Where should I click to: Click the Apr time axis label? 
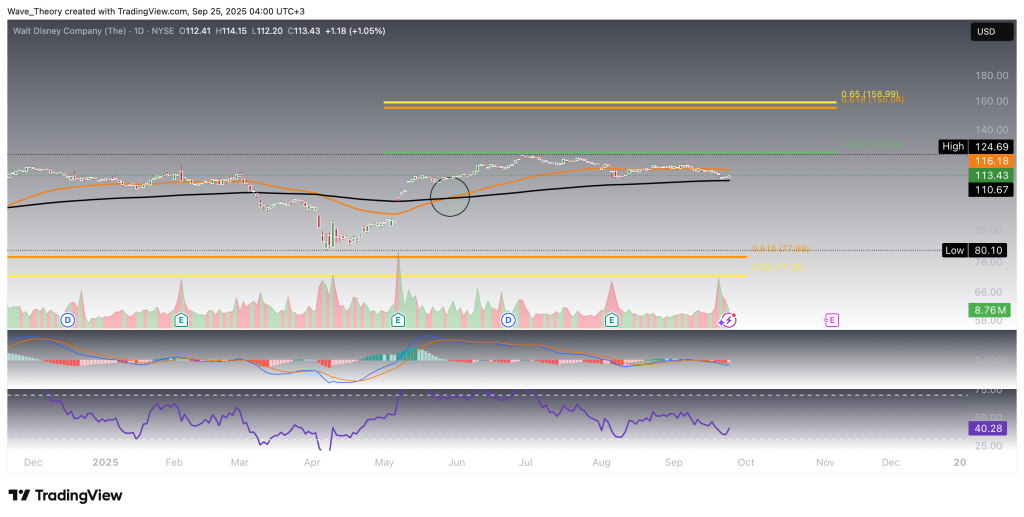point(312,462)
